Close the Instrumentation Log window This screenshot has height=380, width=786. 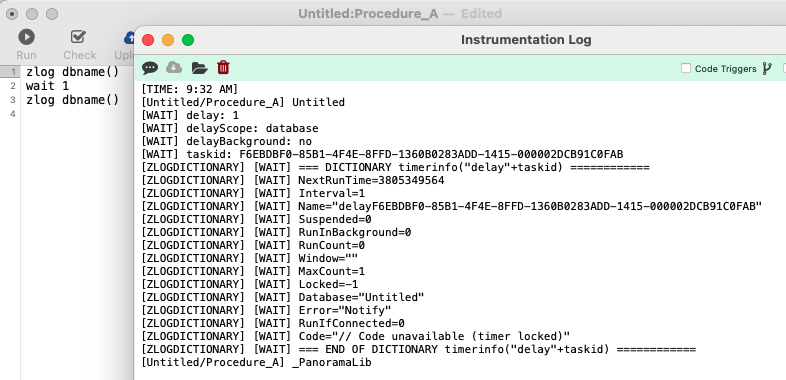point(148,40)
